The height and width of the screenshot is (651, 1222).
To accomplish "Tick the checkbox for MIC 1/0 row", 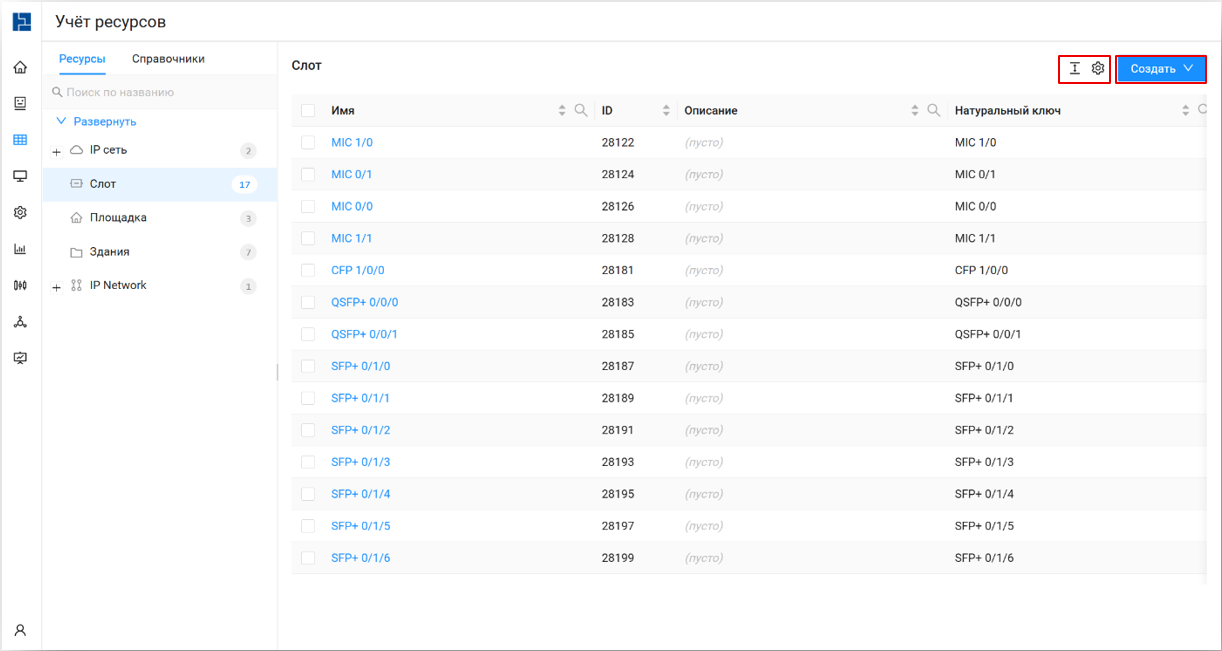I will click(x=308, y=143).
